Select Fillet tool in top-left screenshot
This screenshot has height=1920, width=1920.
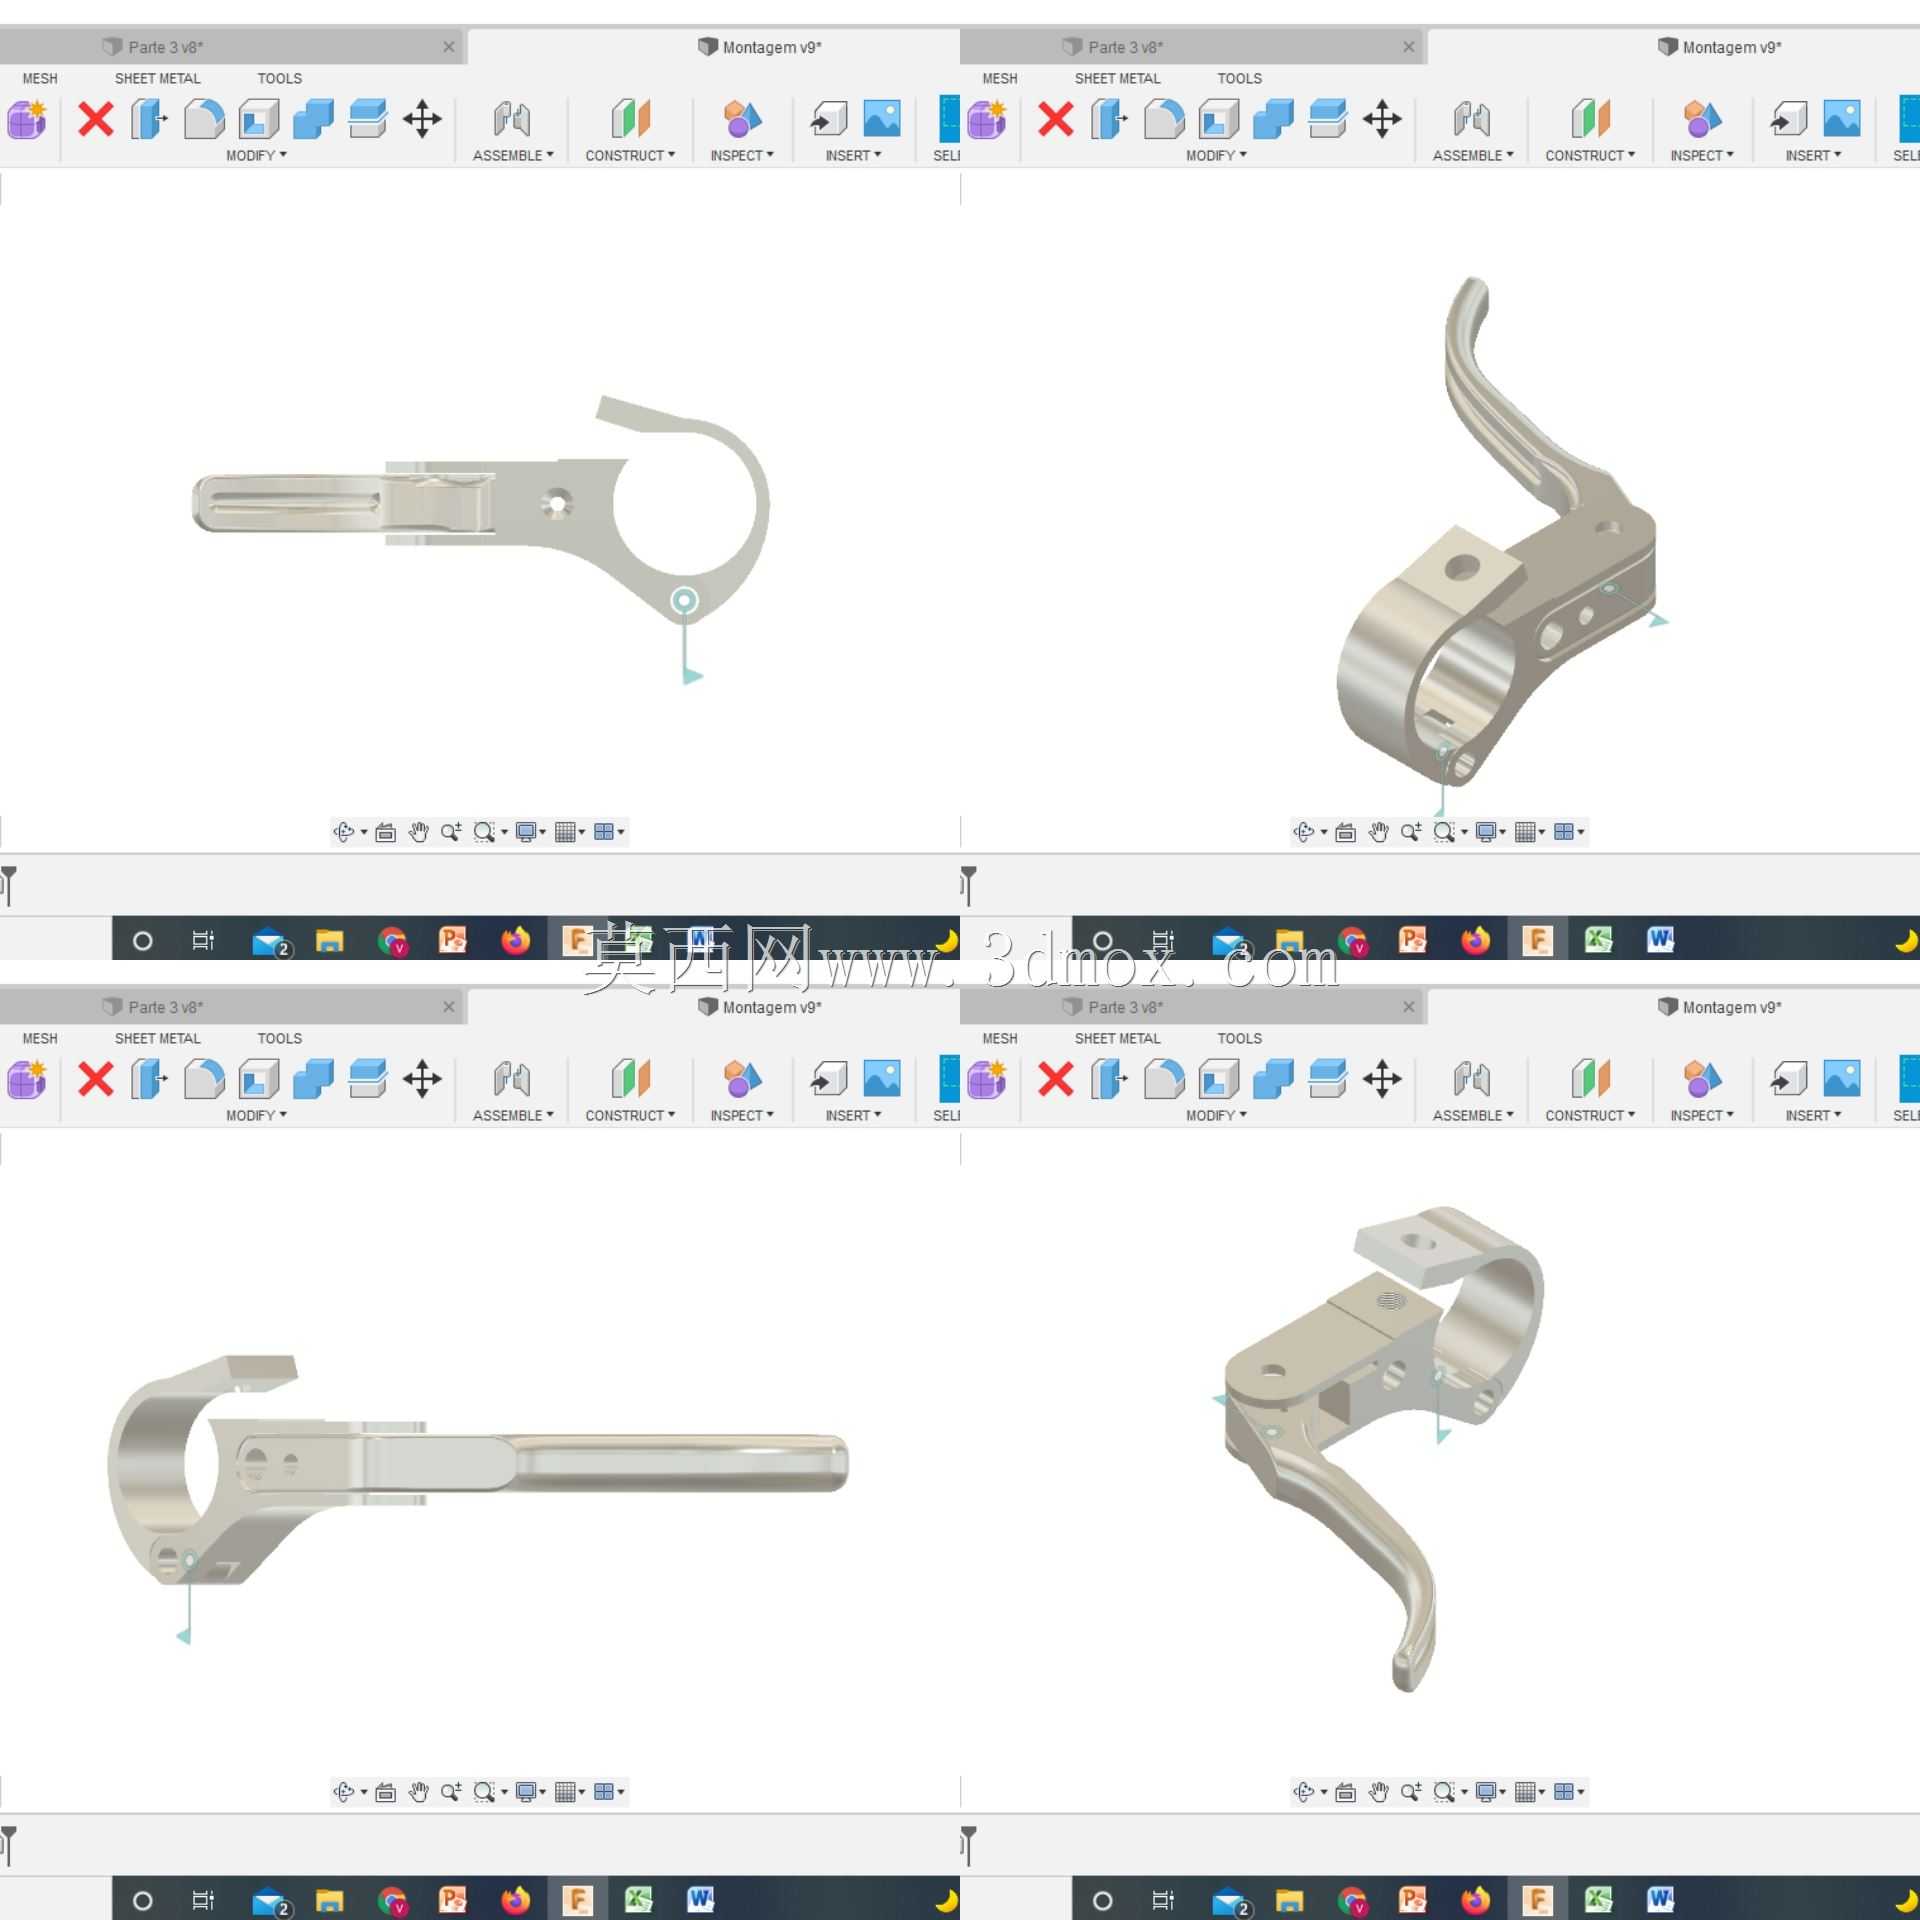(x=204, y=119)
